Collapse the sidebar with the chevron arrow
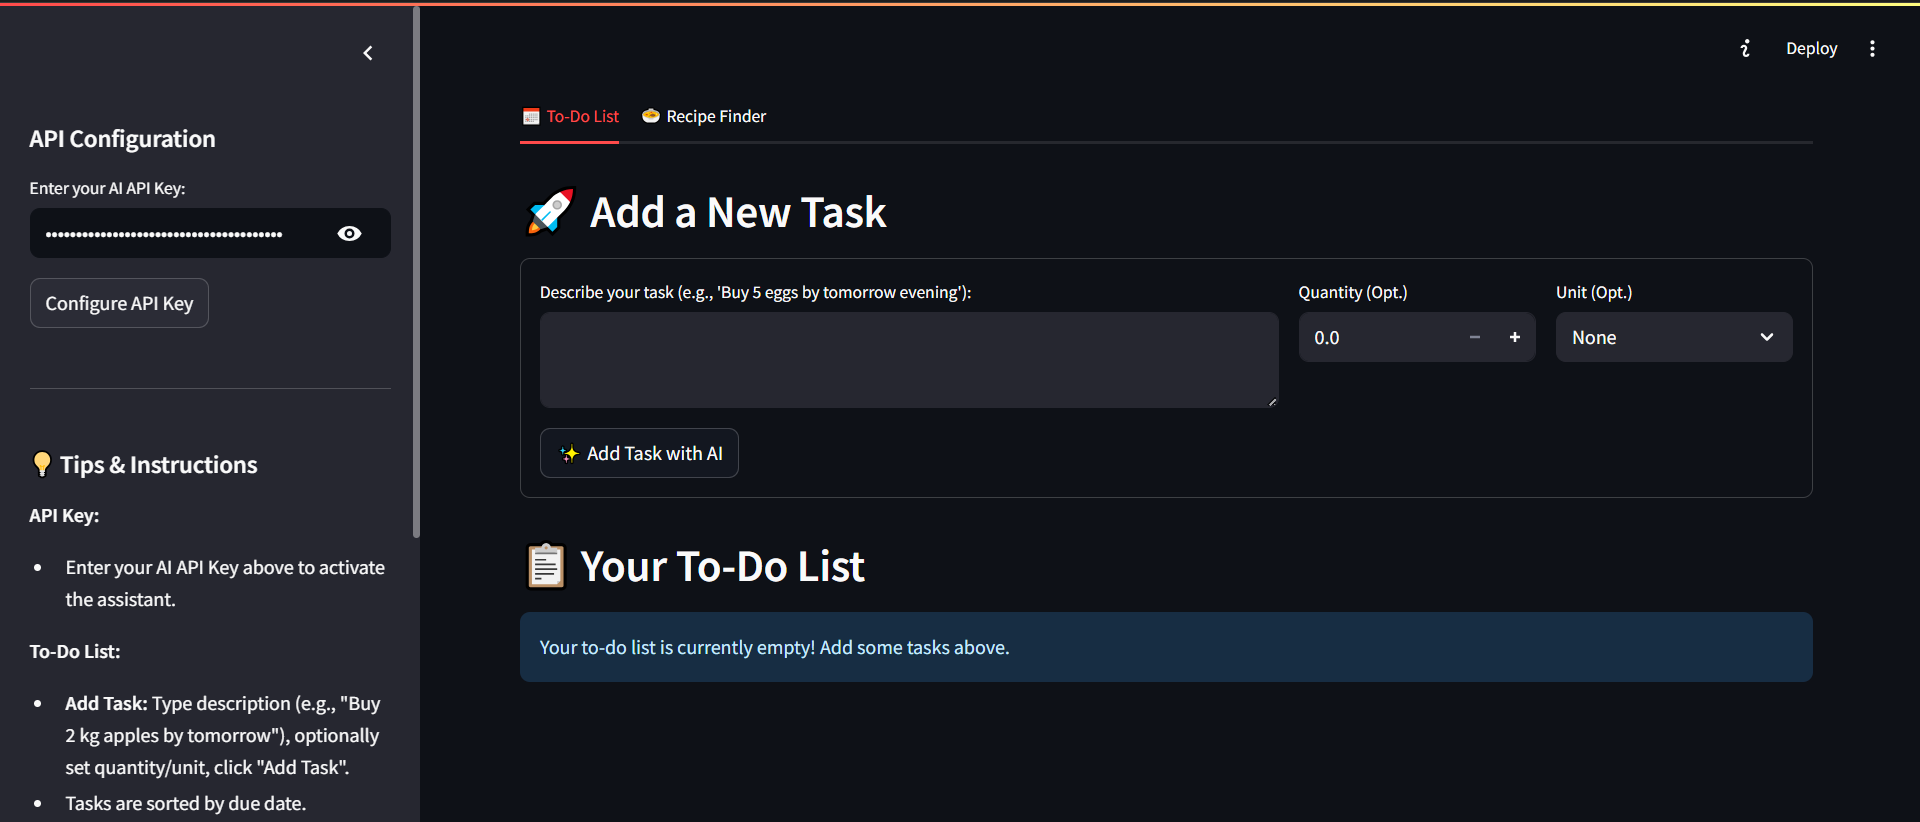 (368, 53)
